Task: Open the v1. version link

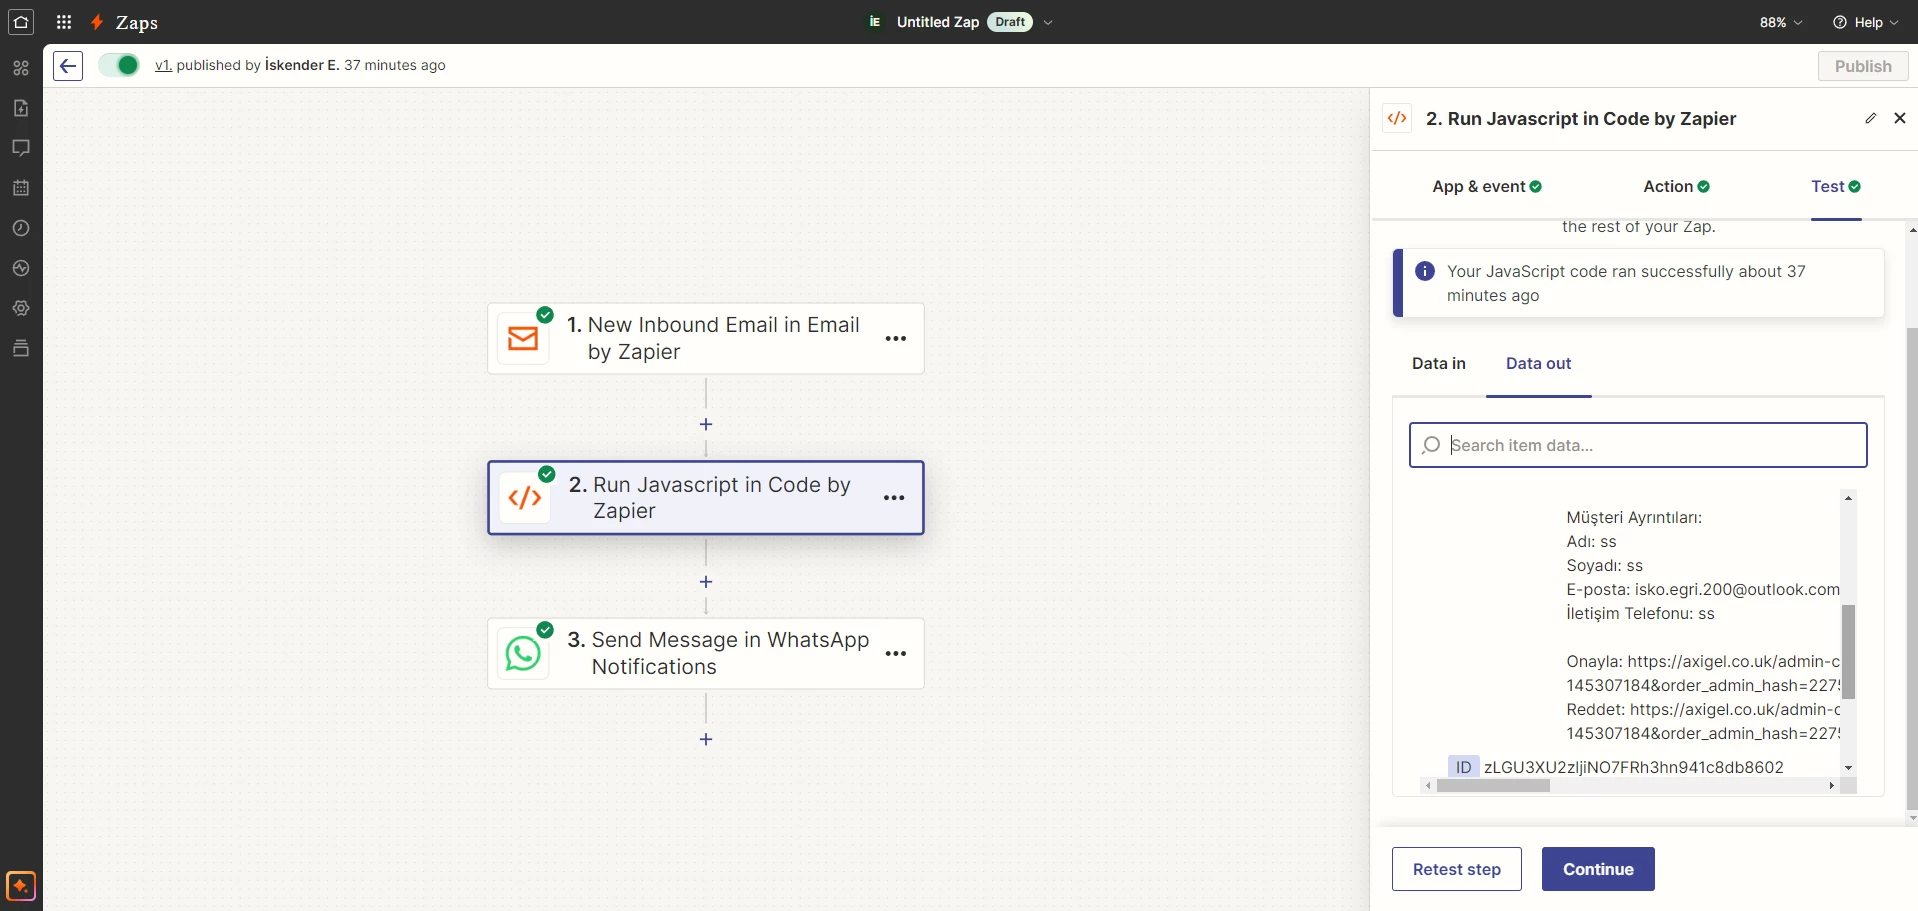Action: [x=163, y=65]
